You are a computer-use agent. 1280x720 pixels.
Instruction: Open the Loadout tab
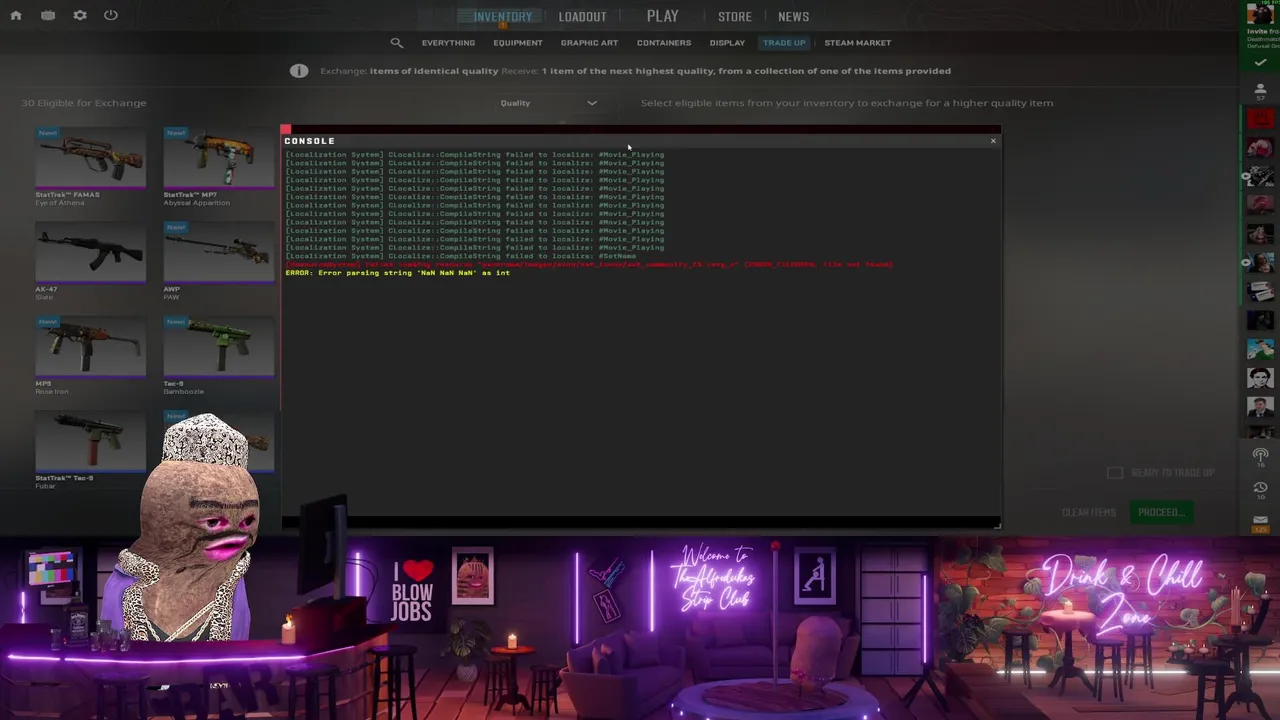click(x=582, y=17)
